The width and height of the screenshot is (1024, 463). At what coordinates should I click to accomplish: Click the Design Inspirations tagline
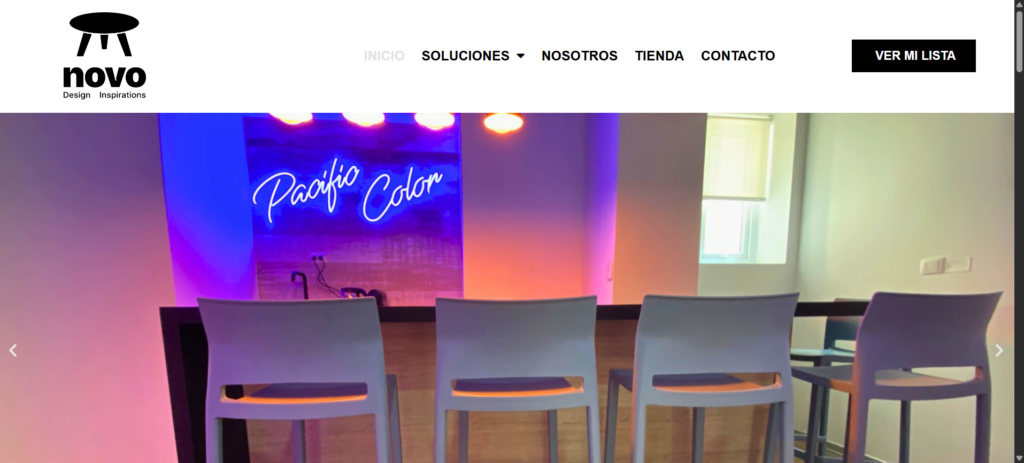(104, 95)
